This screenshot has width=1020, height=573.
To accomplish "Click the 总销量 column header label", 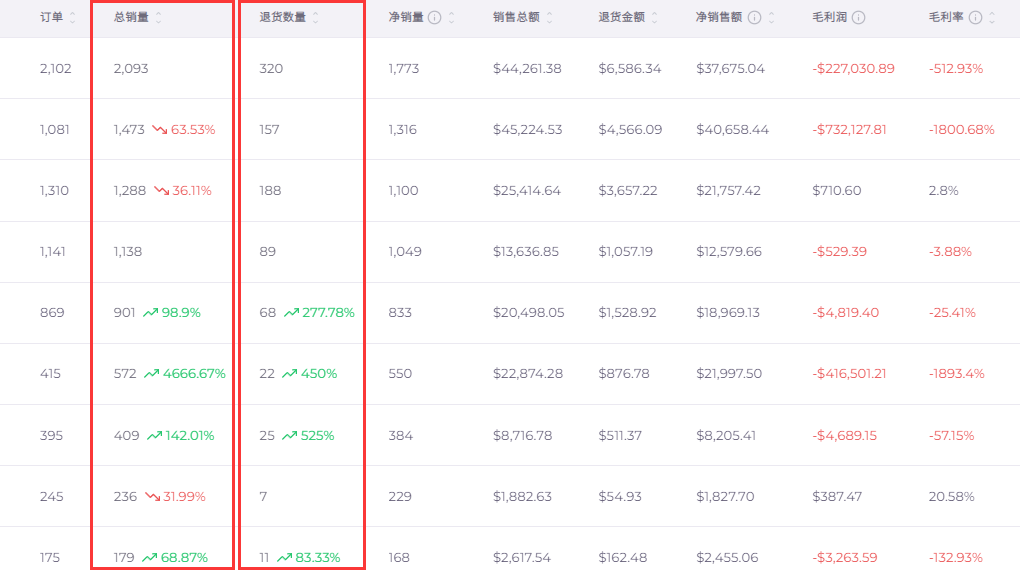I will pyautogui.click(x=131, y=18).
